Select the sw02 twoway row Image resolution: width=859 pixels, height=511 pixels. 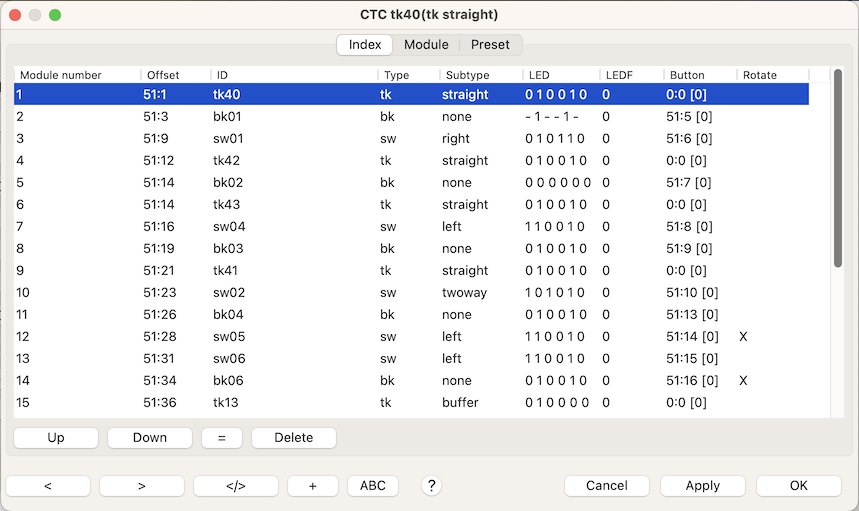coord(400,293)
